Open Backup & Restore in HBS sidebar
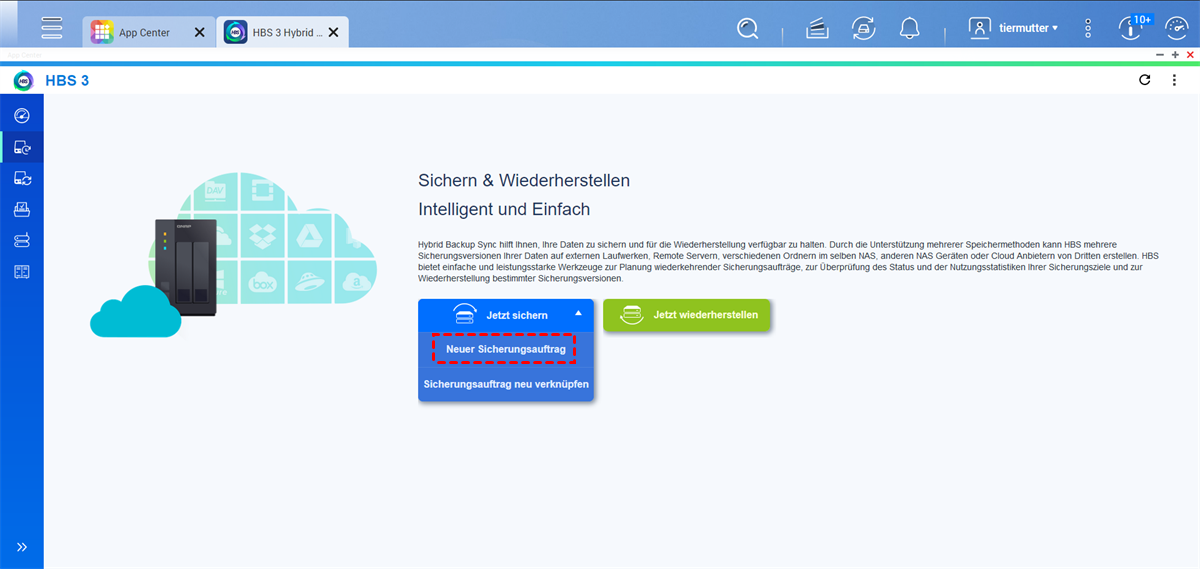Viewport: 1200px width, 569px height. tap(21, 148)
